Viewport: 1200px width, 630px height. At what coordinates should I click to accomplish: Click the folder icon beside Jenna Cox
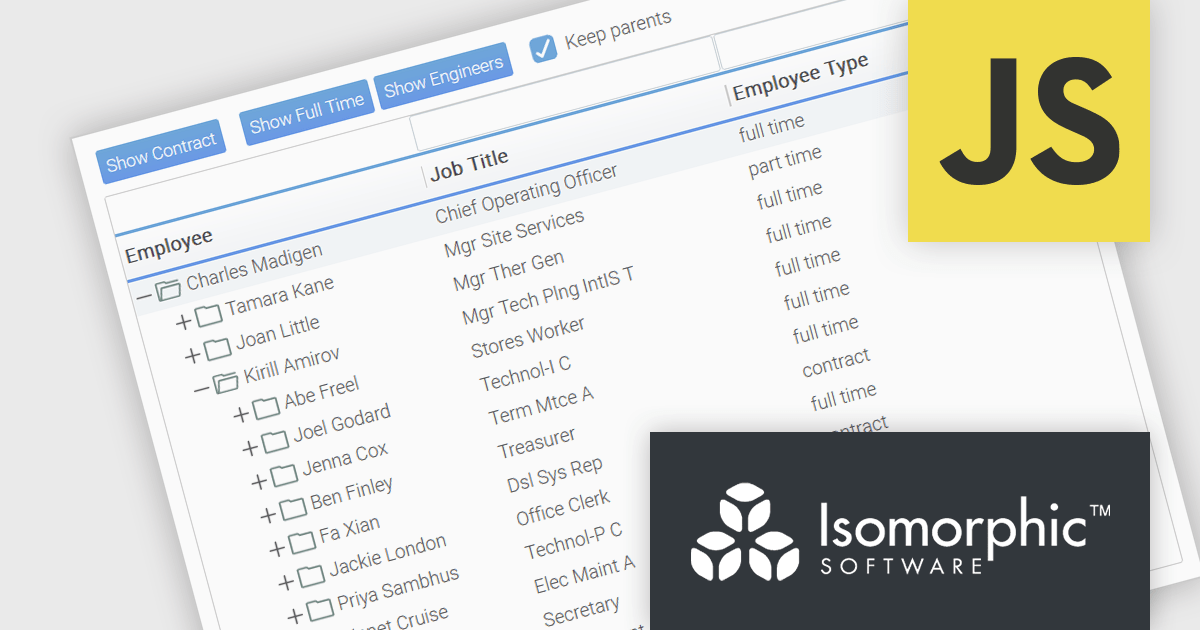[283, 474]
